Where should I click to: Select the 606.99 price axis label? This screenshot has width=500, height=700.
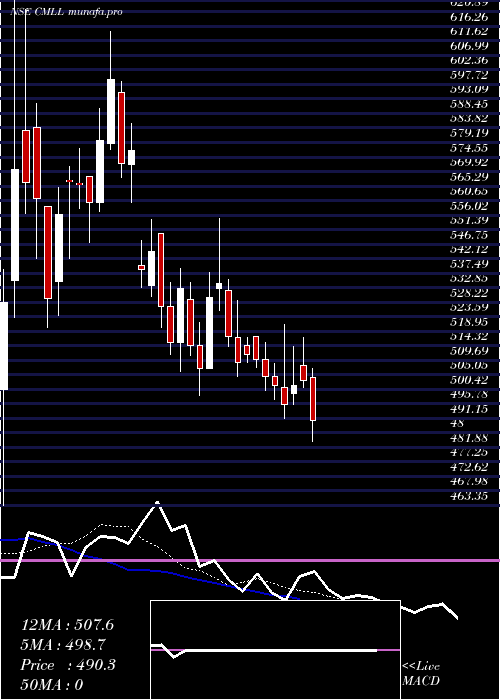click(469, 46)
